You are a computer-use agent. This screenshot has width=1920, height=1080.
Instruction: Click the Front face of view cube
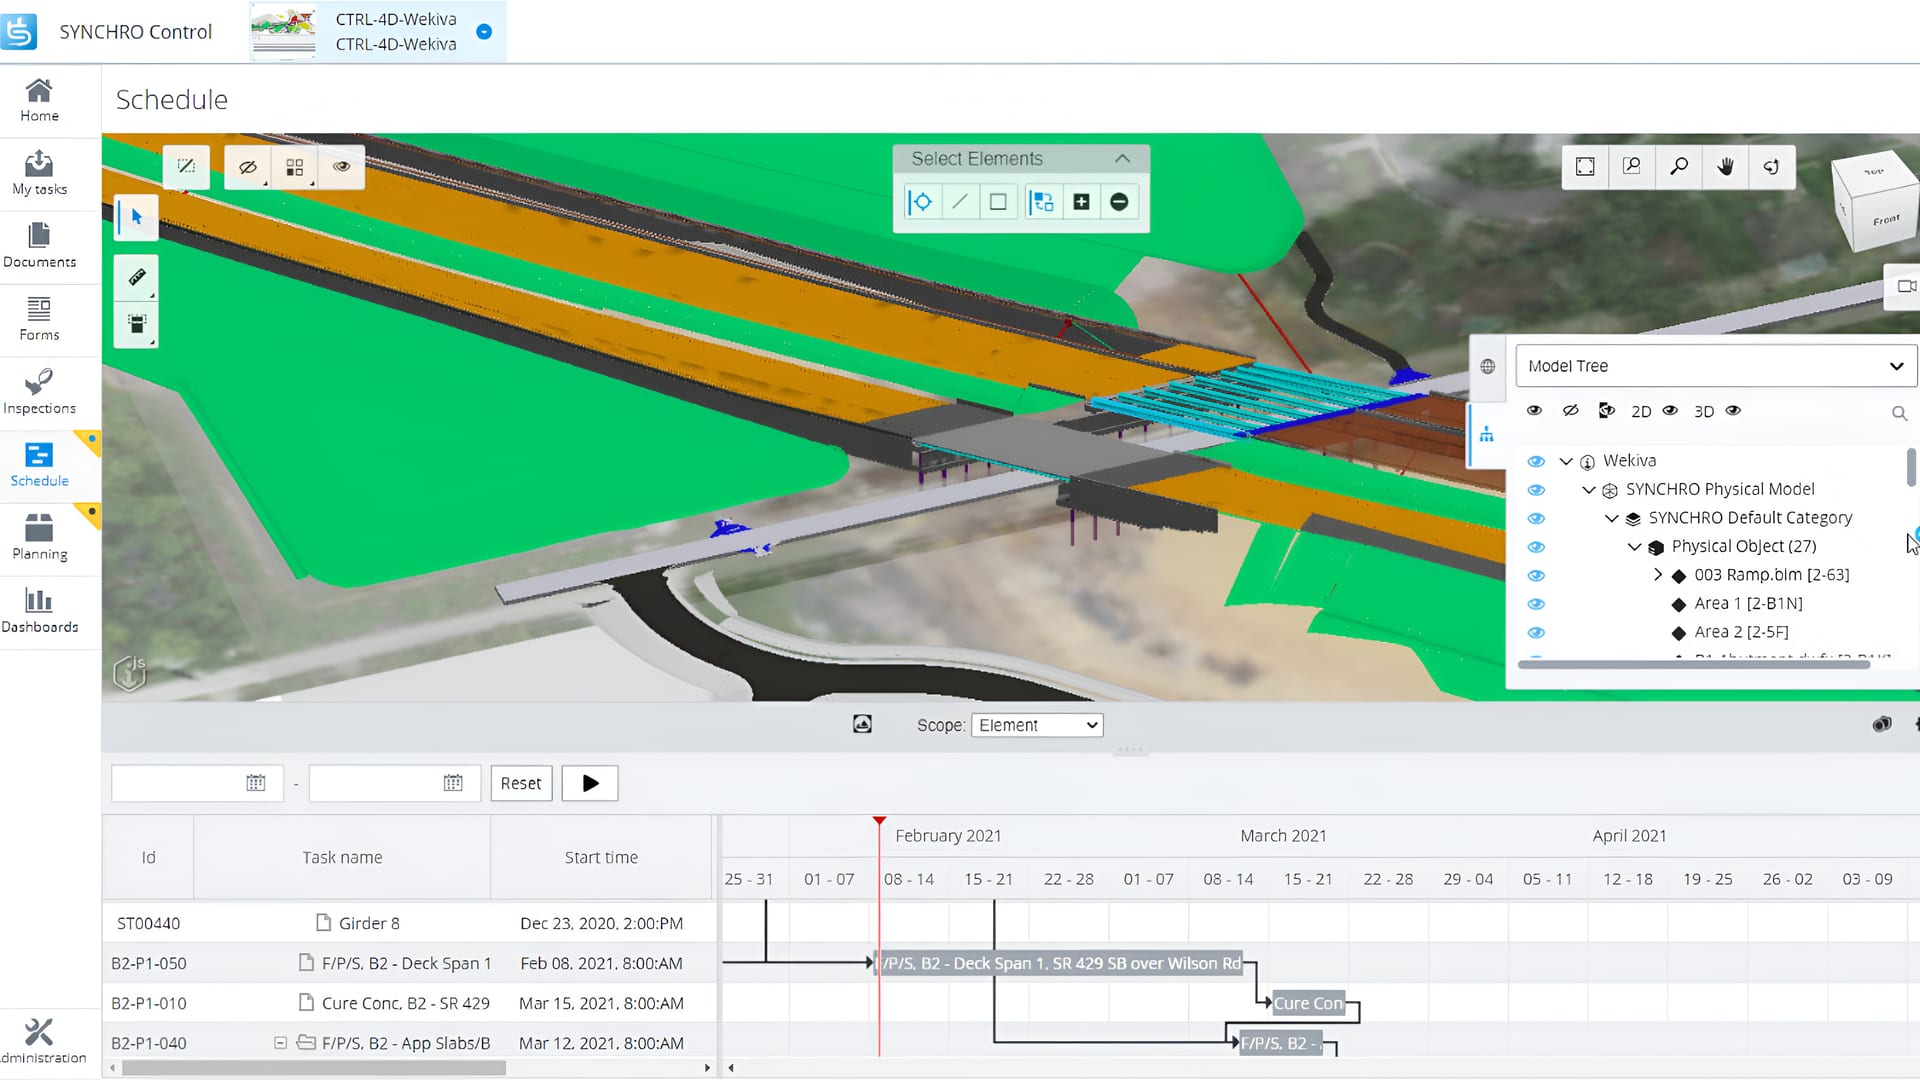[1886, 220]
